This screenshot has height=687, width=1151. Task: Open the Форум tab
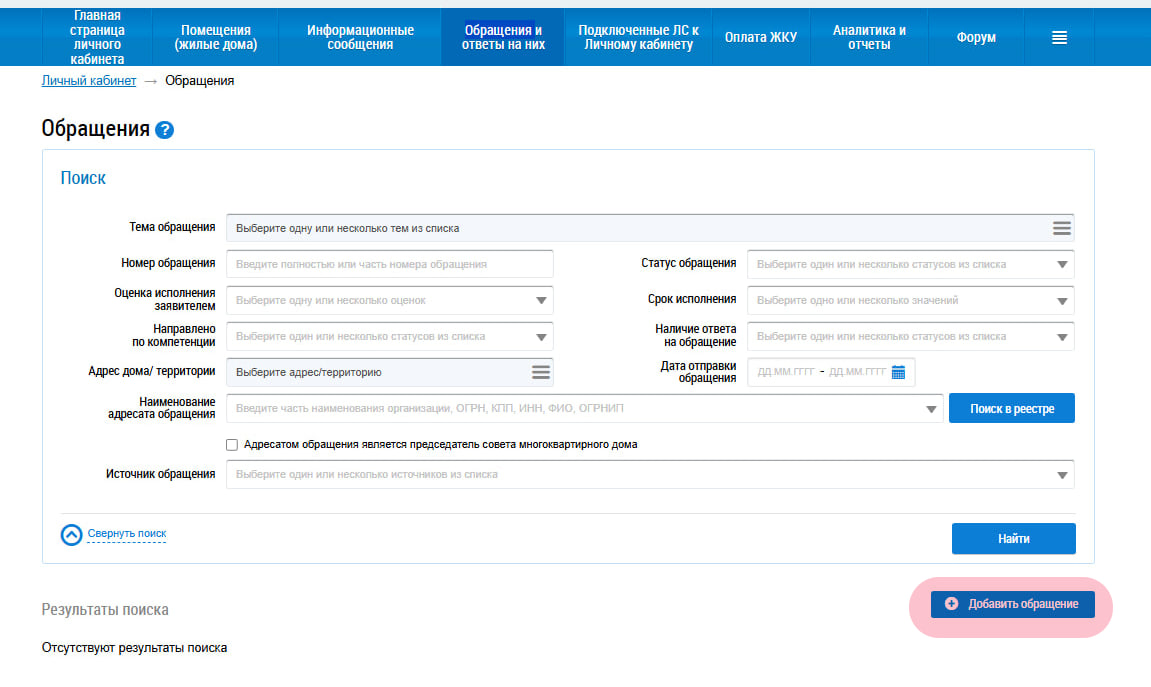tap(976, 37)
